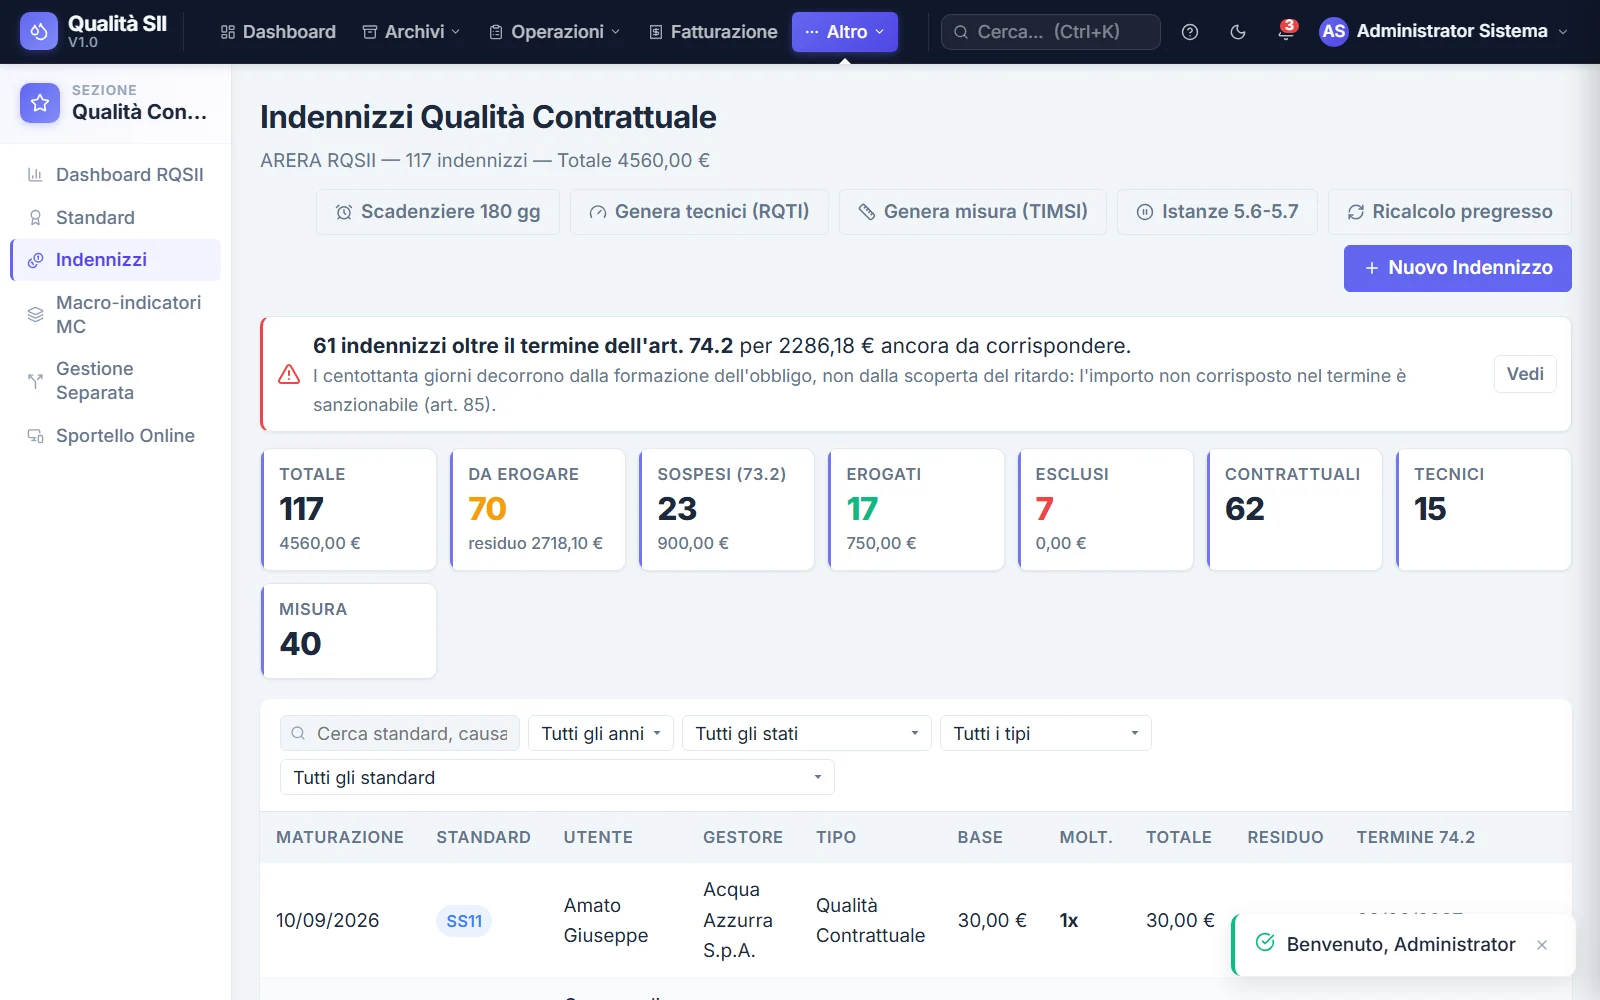The width and height of the screenshot is (1600, 1000).
Task: Open Dashboard RQSII in sidebar
Action: coord(115,175)
